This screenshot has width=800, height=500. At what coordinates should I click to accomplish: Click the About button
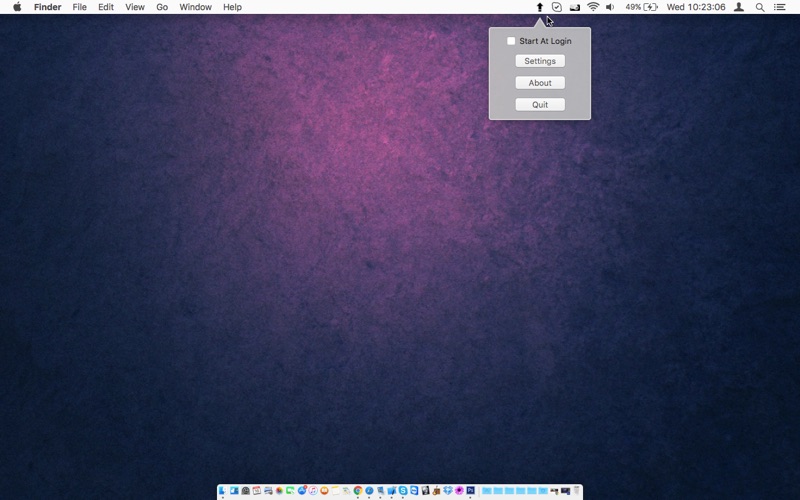(x=540, y=83)
